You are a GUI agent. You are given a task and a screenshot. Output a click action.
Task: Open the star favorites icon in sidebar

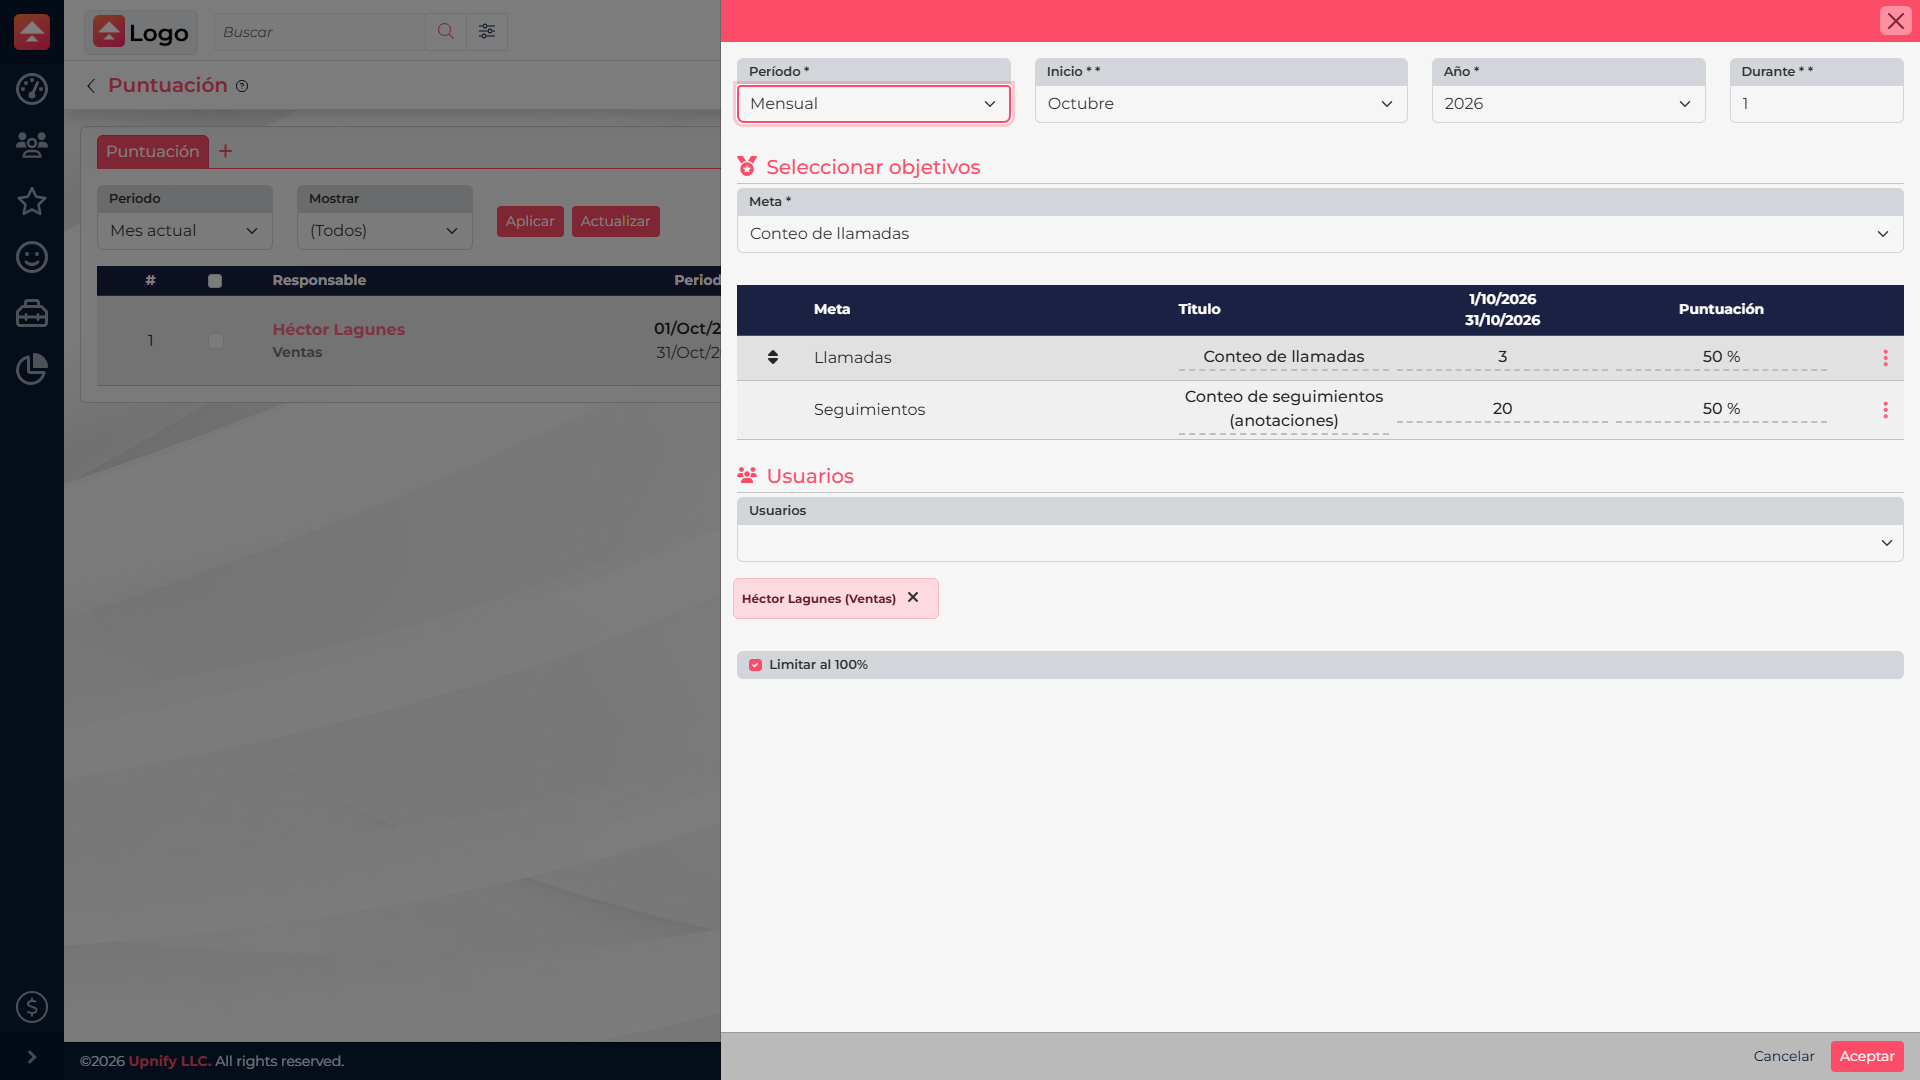tap(32, 201)
